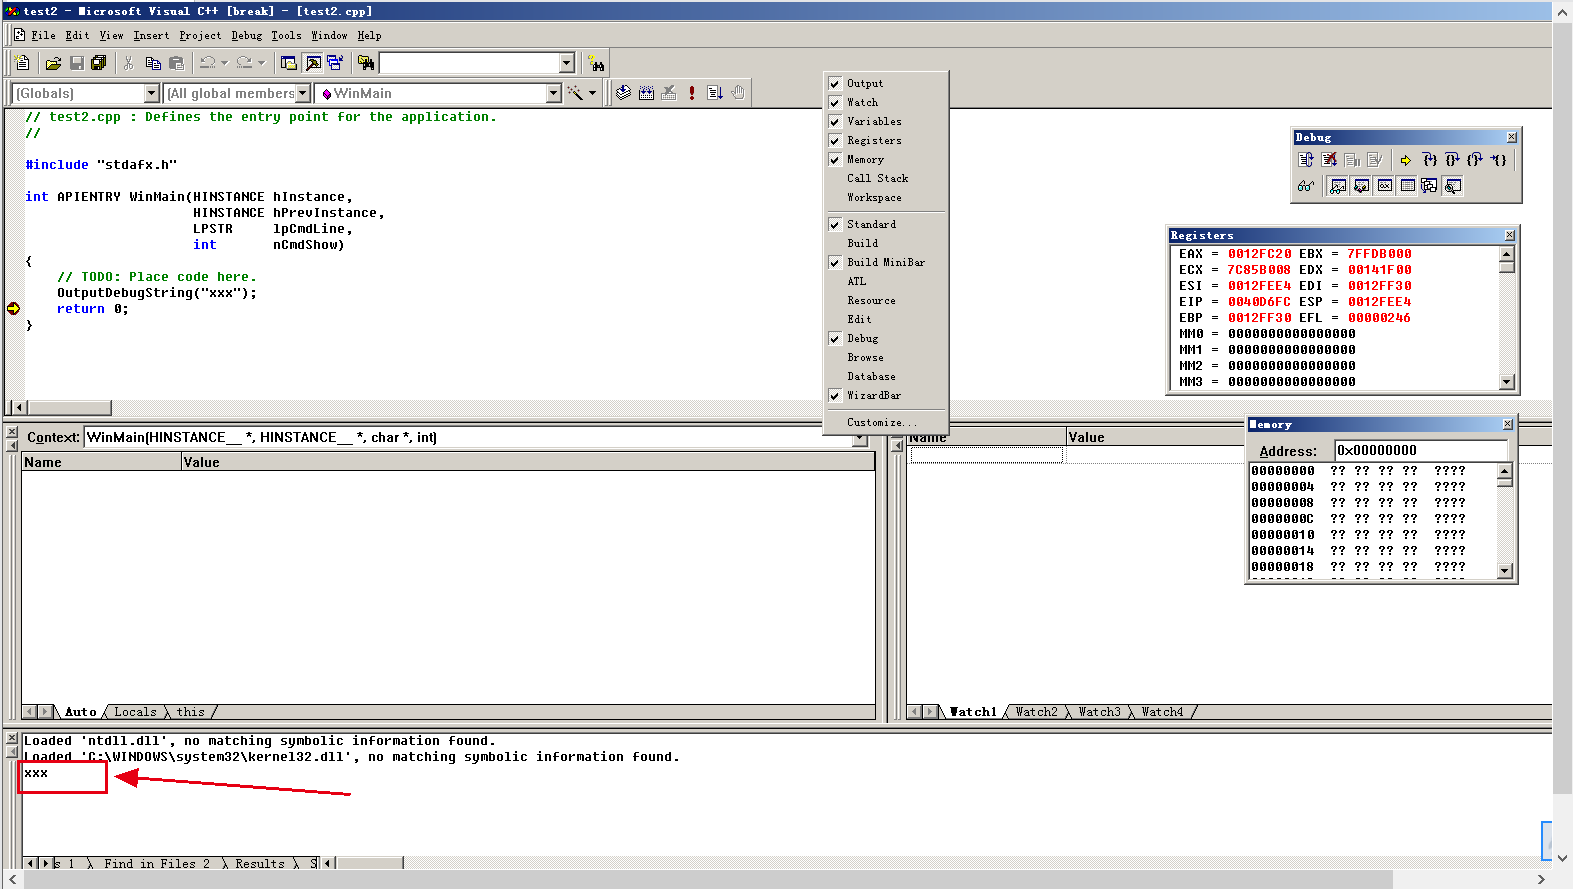The width and height of the screenshot is (1573, 889).
Task: Click the code editor horizontal scrollbar thumb
Action: click(x=69, y=408)
